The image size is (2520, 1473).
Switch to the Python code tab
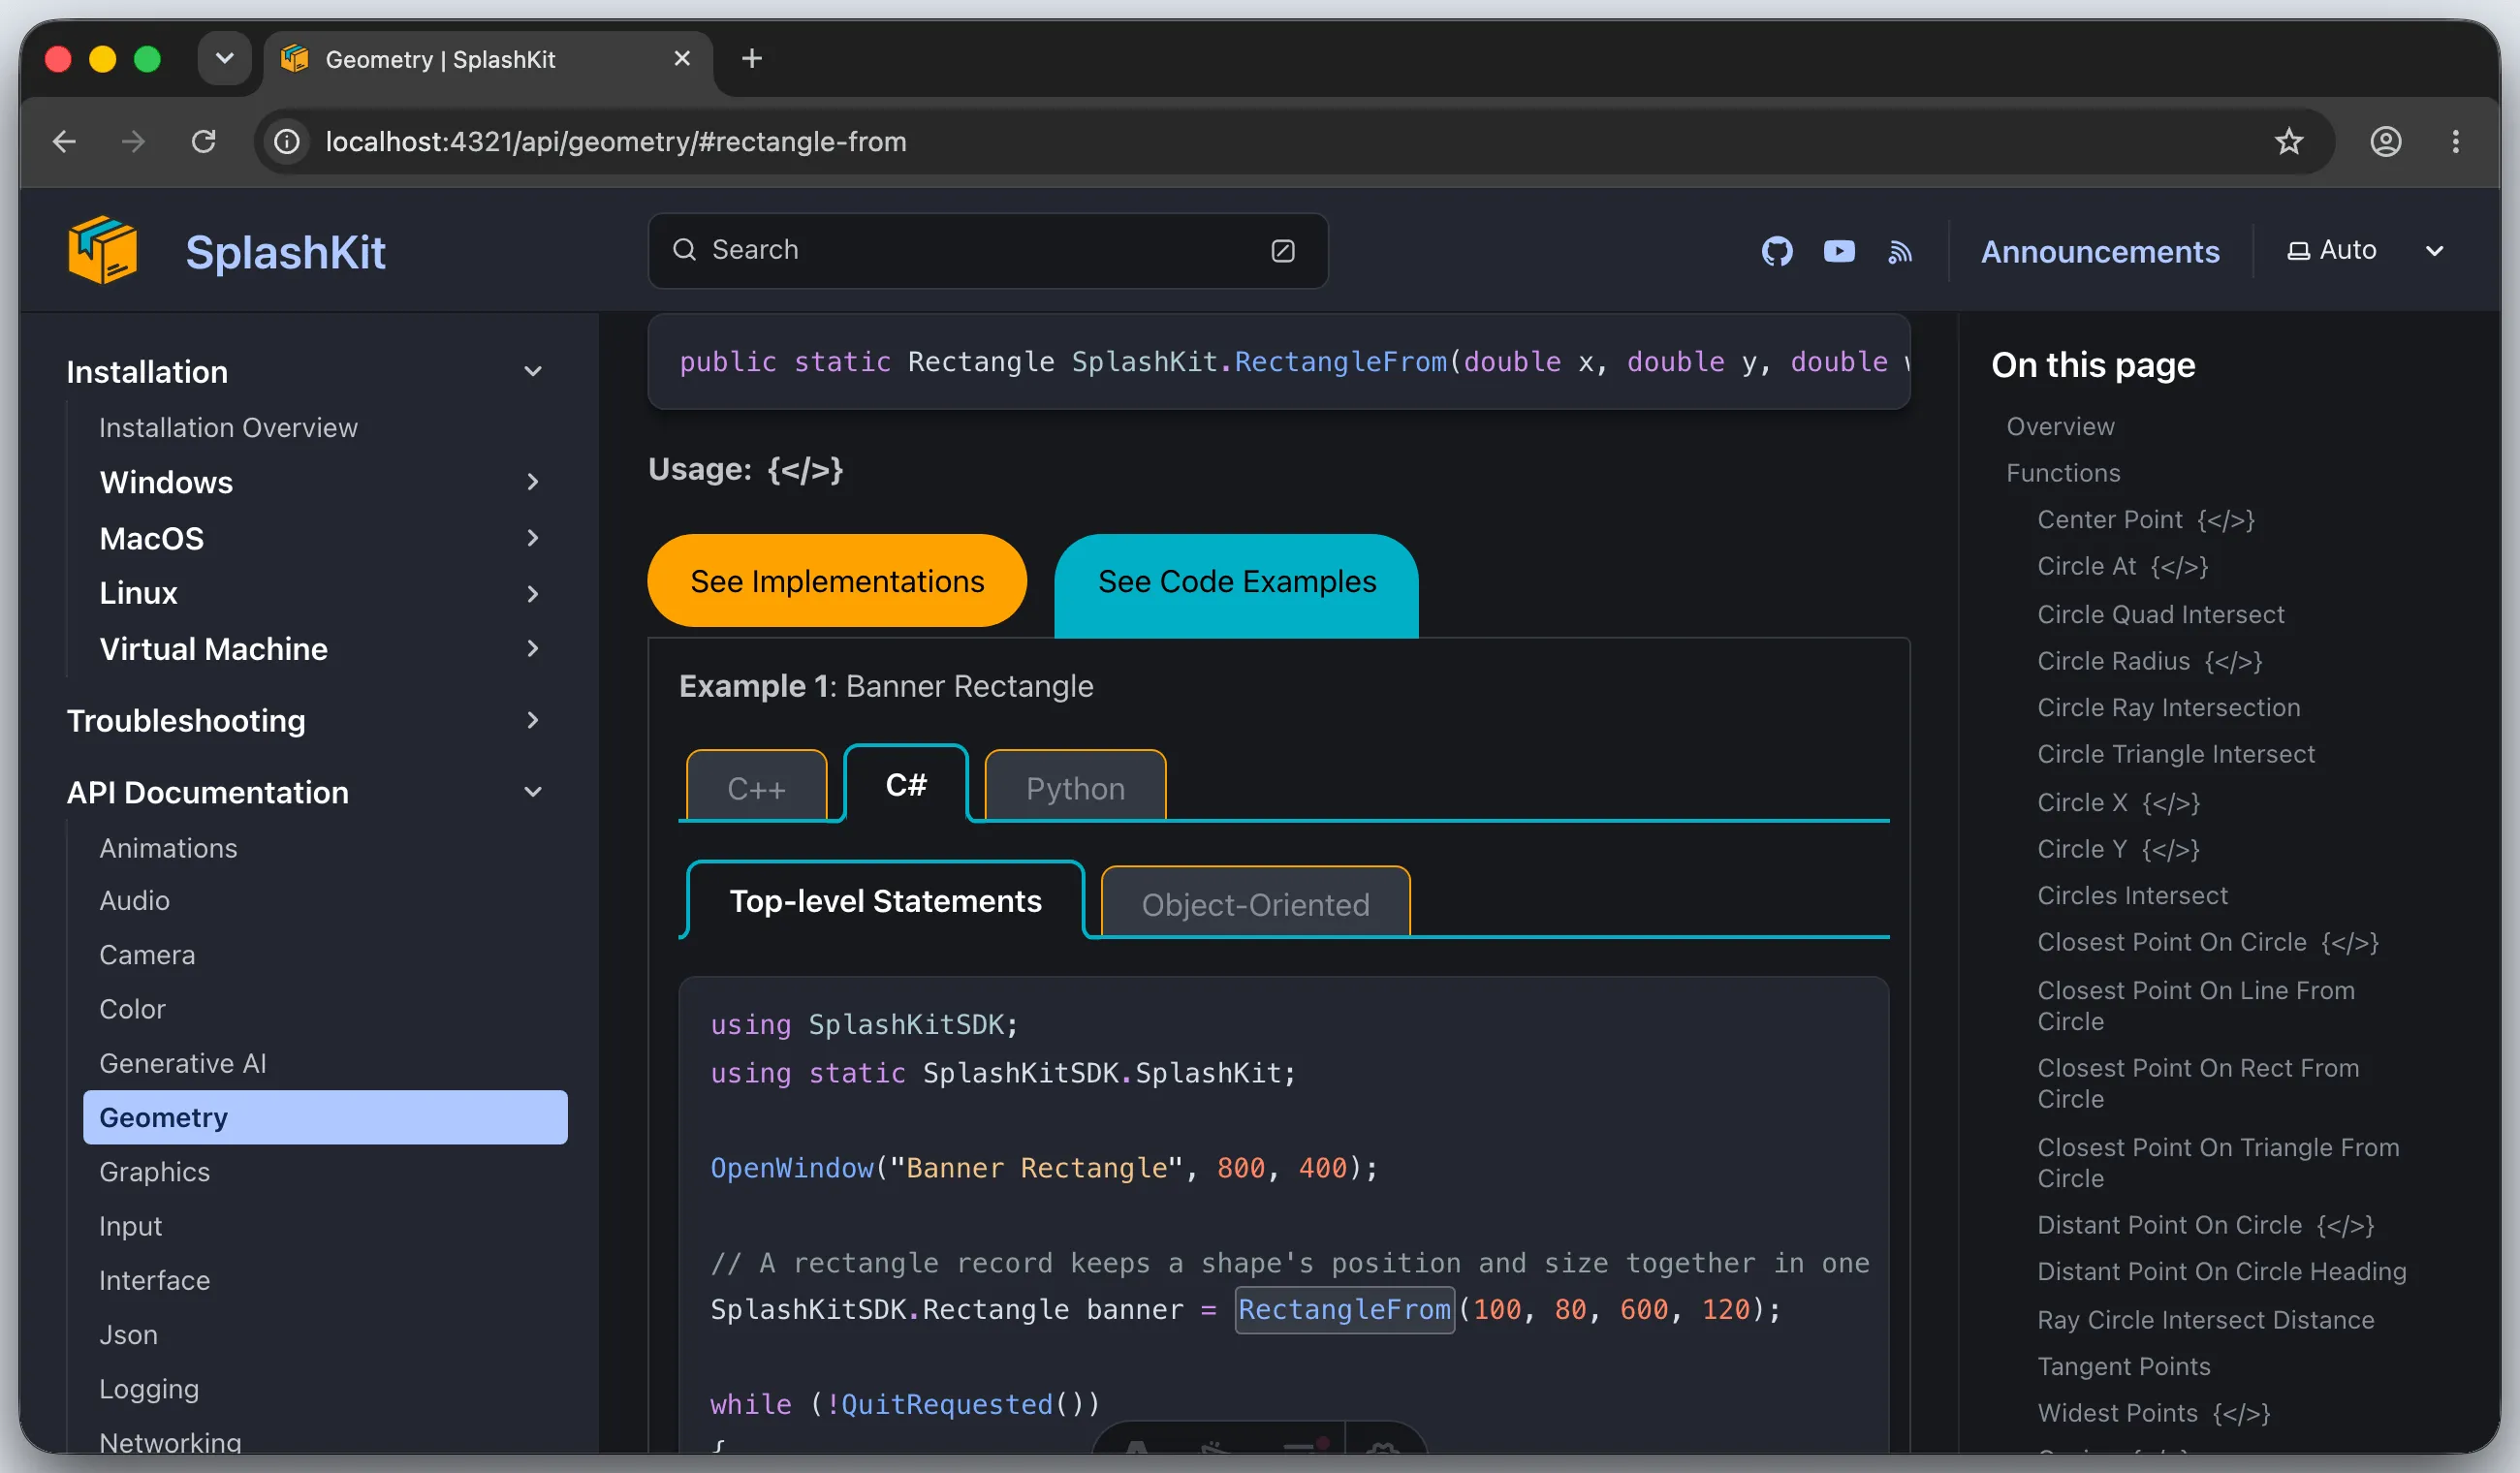(1075, 787)
